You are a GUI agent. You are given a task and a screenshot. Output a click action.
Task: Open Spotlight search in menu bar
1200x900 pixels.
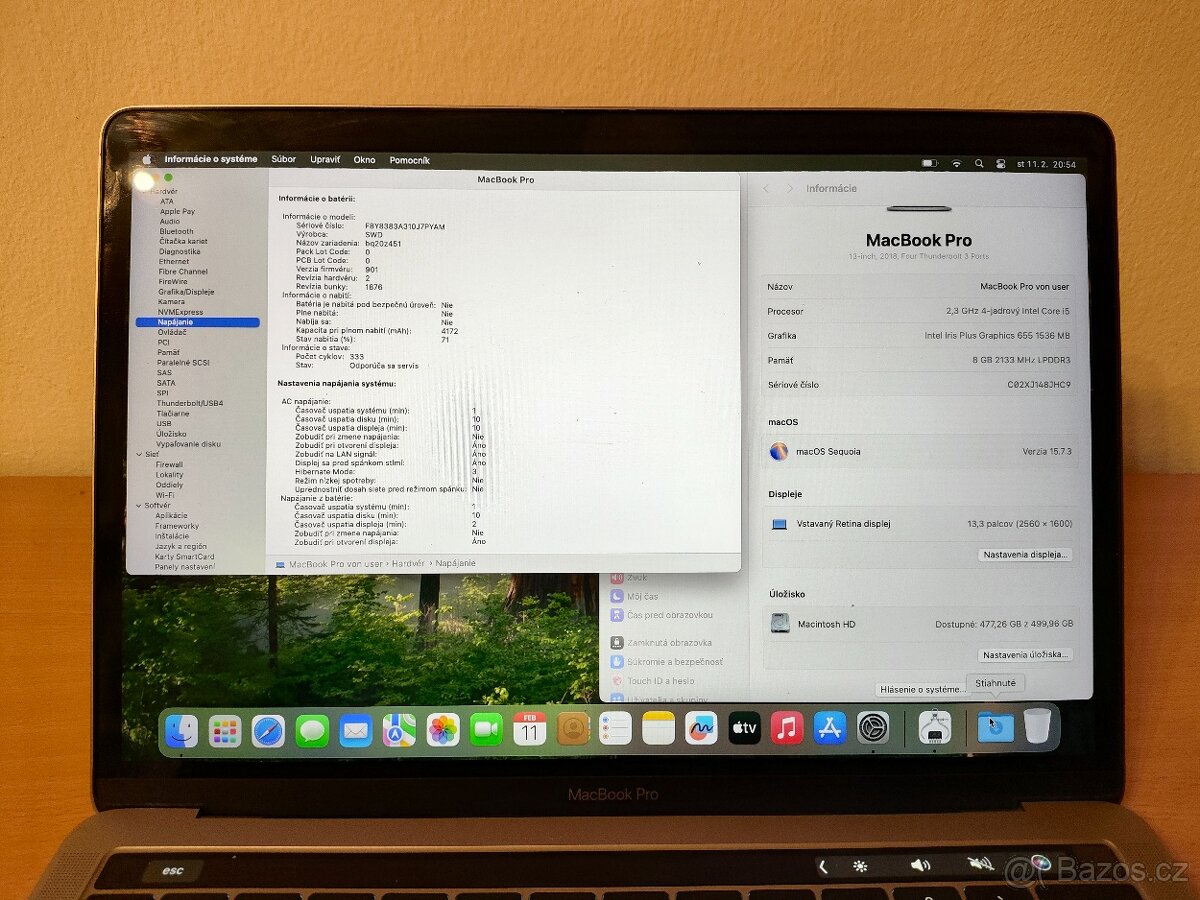978,163
